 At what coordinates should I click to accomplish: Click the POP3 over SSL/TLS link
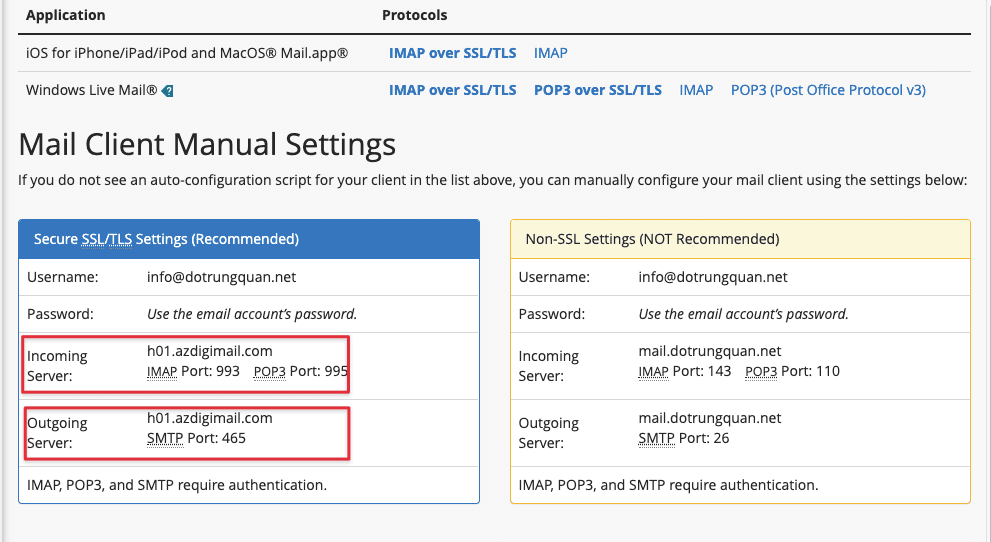[x=597, y=90]
